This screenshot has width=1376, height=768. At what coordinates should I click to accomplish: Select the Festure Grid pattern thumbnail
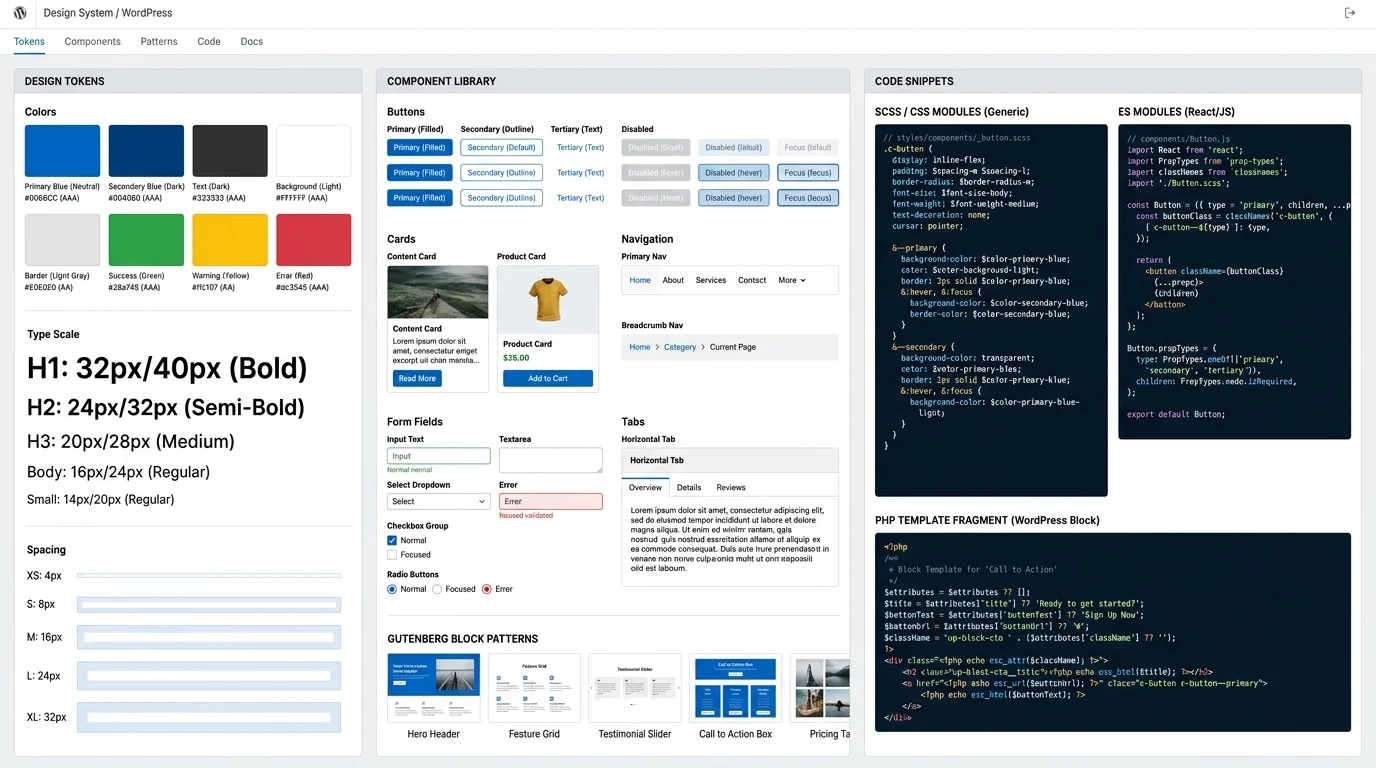[x=534, y=688]
